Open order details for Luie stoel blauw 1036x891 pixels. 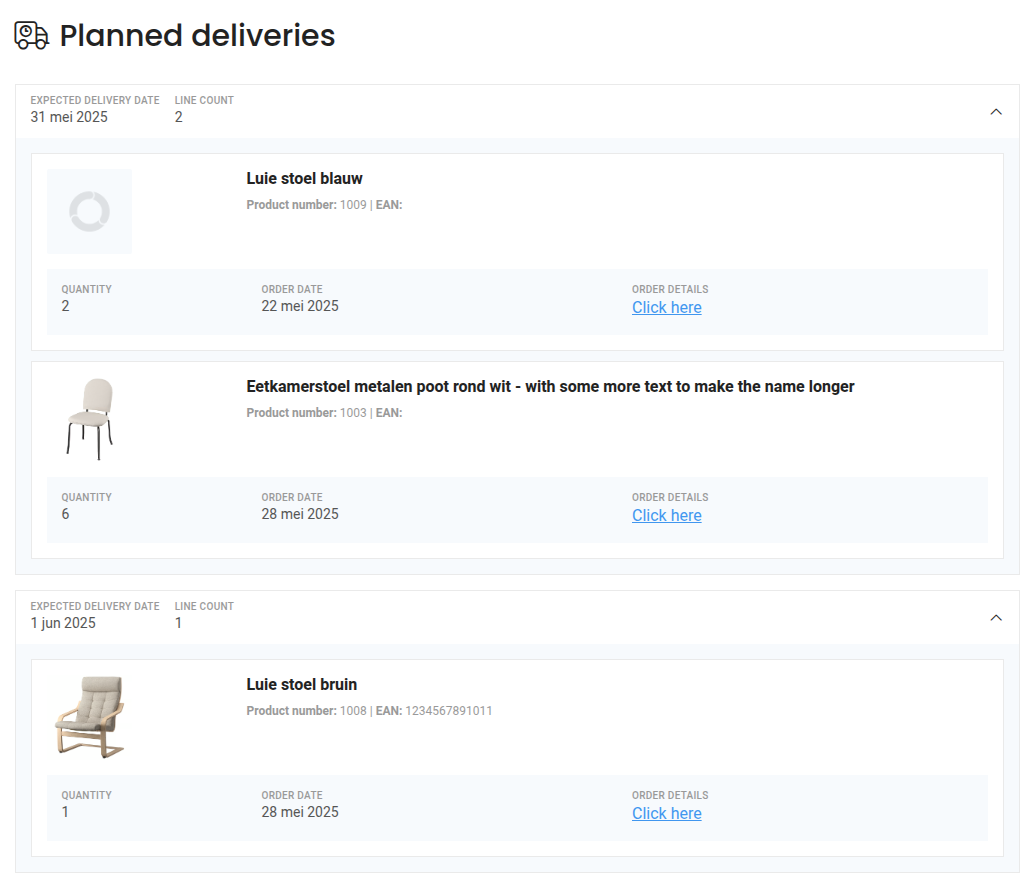click(x=666, y=308)
